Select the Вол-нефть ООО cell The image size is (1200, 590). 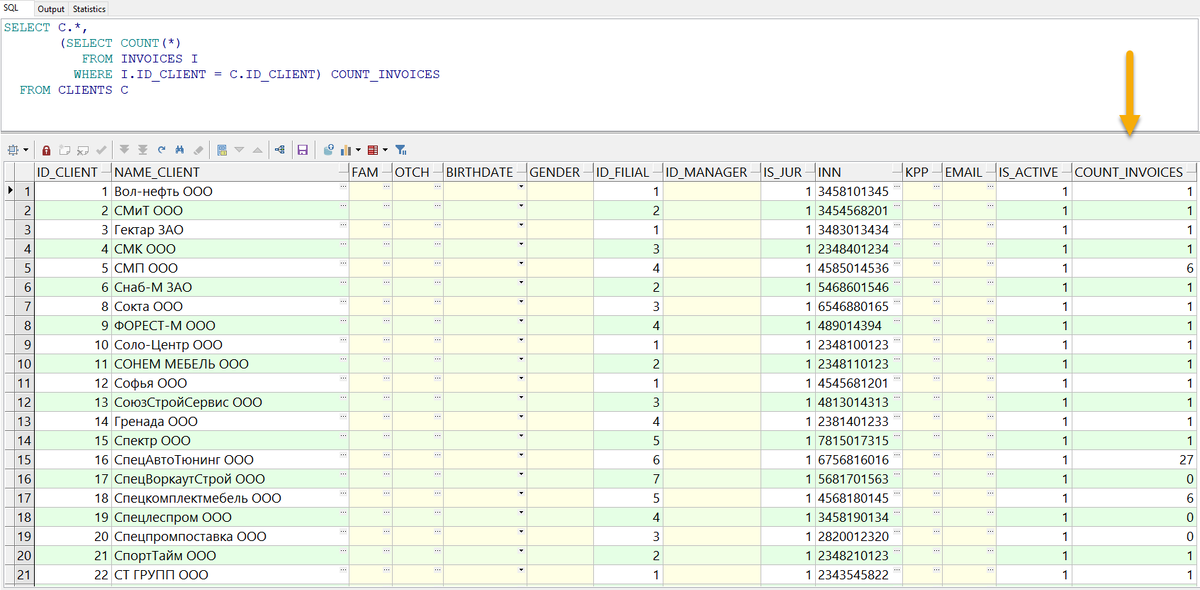coord(231,191)
